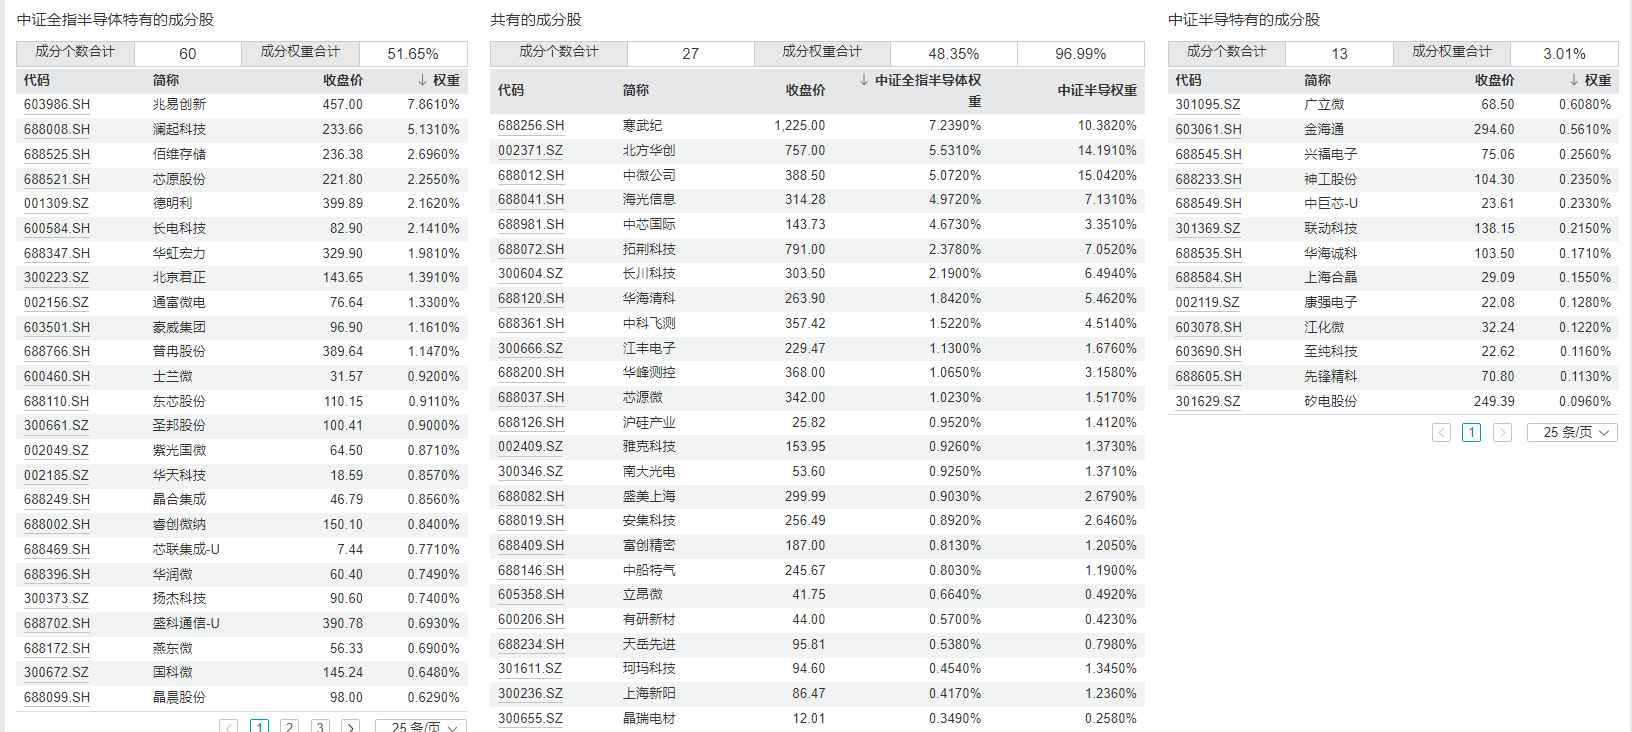This screenshot has width=1632, height=732.
Task: Open stock link 688525.SH
Action: (57, 154)
